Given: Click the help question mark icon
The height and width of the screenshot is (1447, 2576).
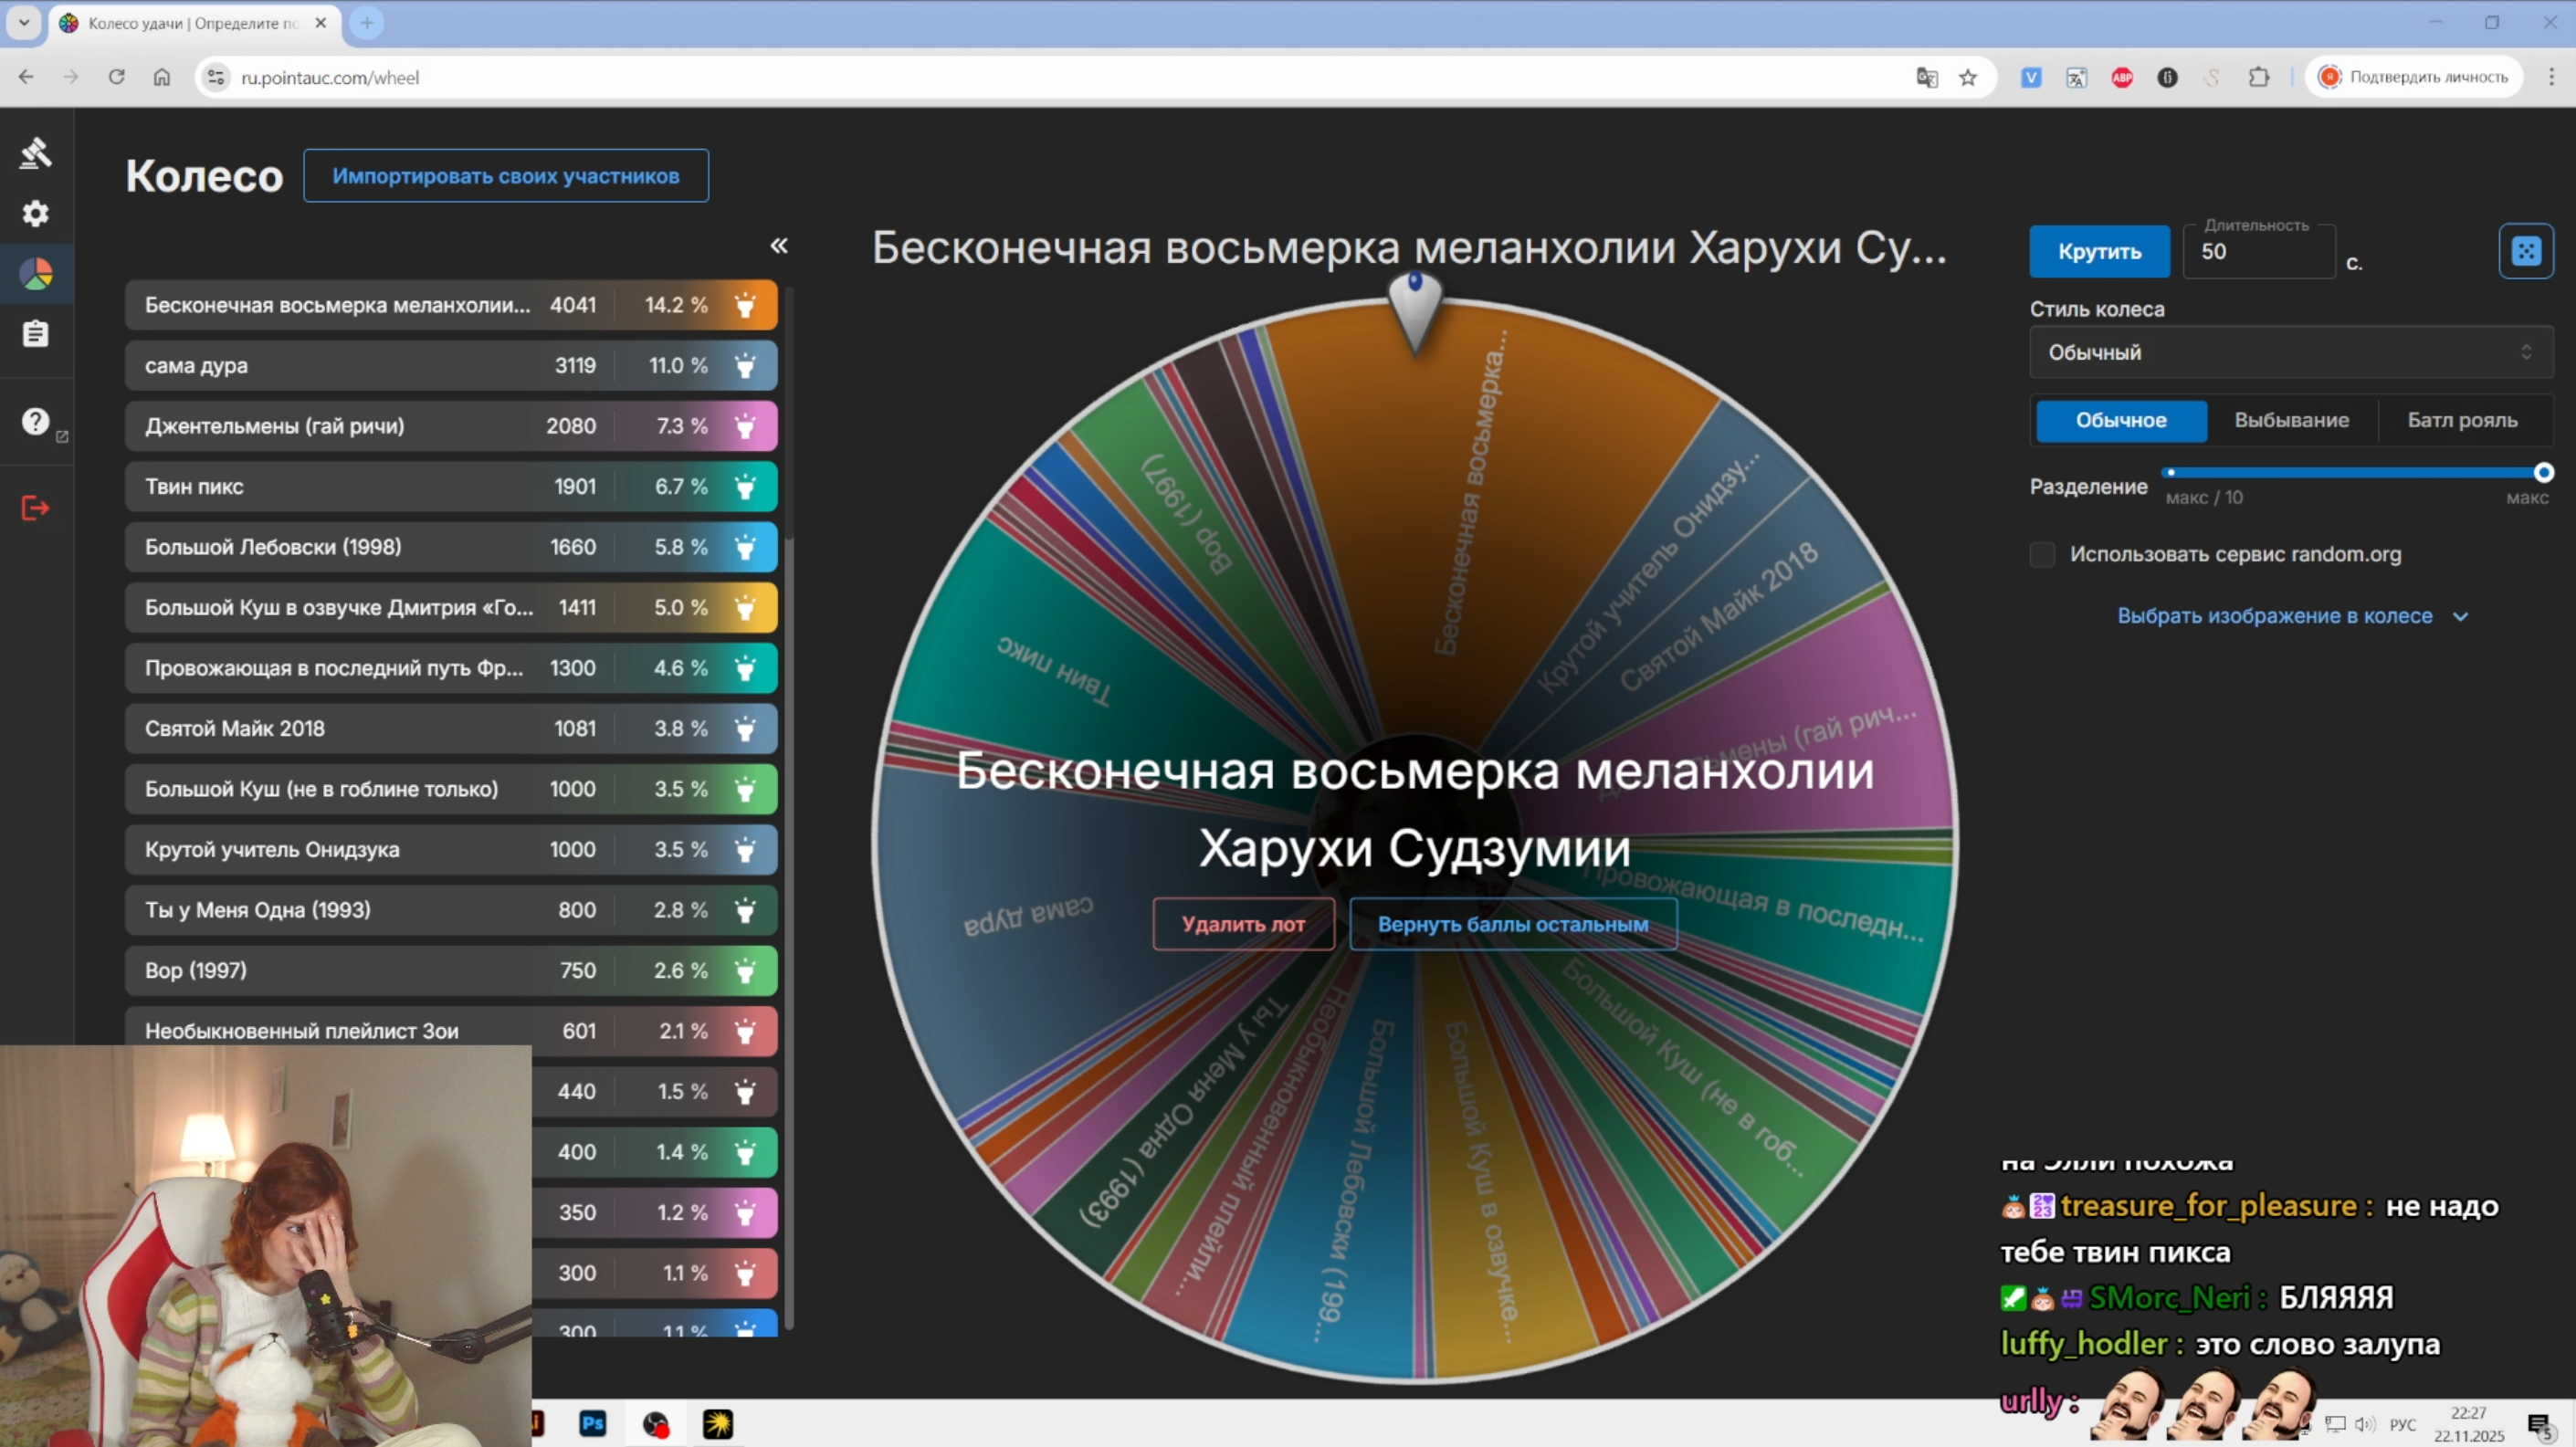Looking at the screenshot, I should (x=36, y=422).
